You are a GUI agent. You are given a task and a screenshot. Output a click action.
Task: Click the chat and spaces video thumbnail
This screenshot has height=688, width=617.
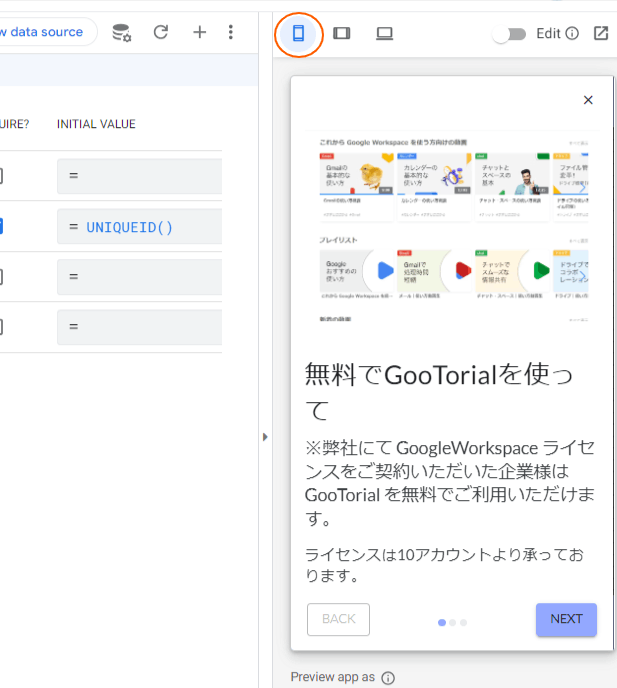pyautogui.click(x=512, y=174)
